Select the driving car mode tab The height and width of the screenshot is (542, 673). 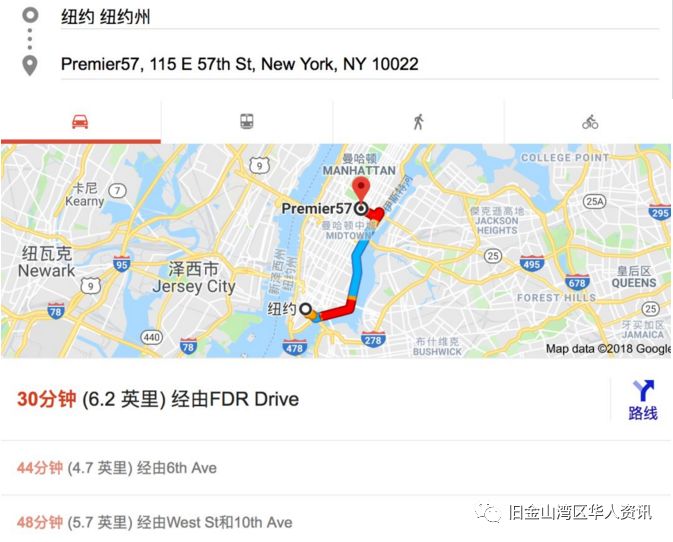[80, 122]
